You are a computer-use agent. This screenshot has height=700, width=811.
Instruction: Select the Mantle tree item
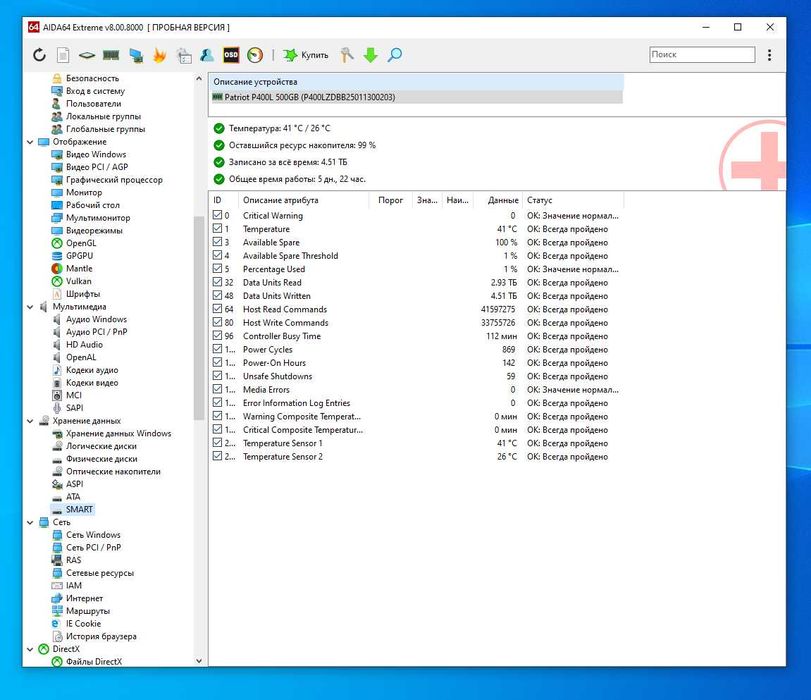(79, 269)
